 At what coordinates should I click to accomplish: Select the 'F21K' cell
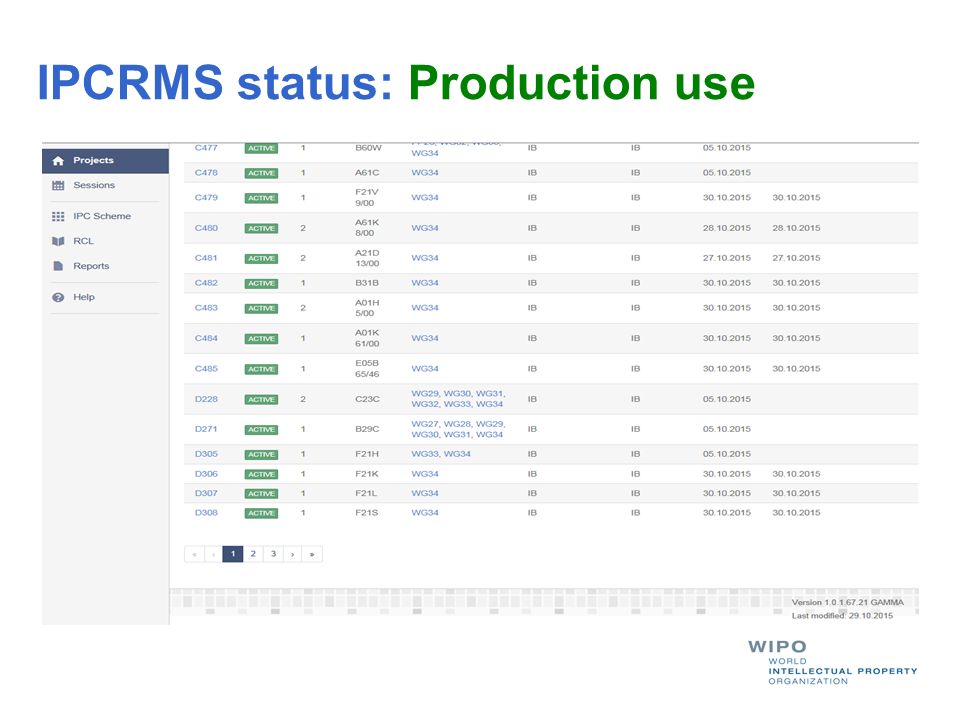click(367, 474)
